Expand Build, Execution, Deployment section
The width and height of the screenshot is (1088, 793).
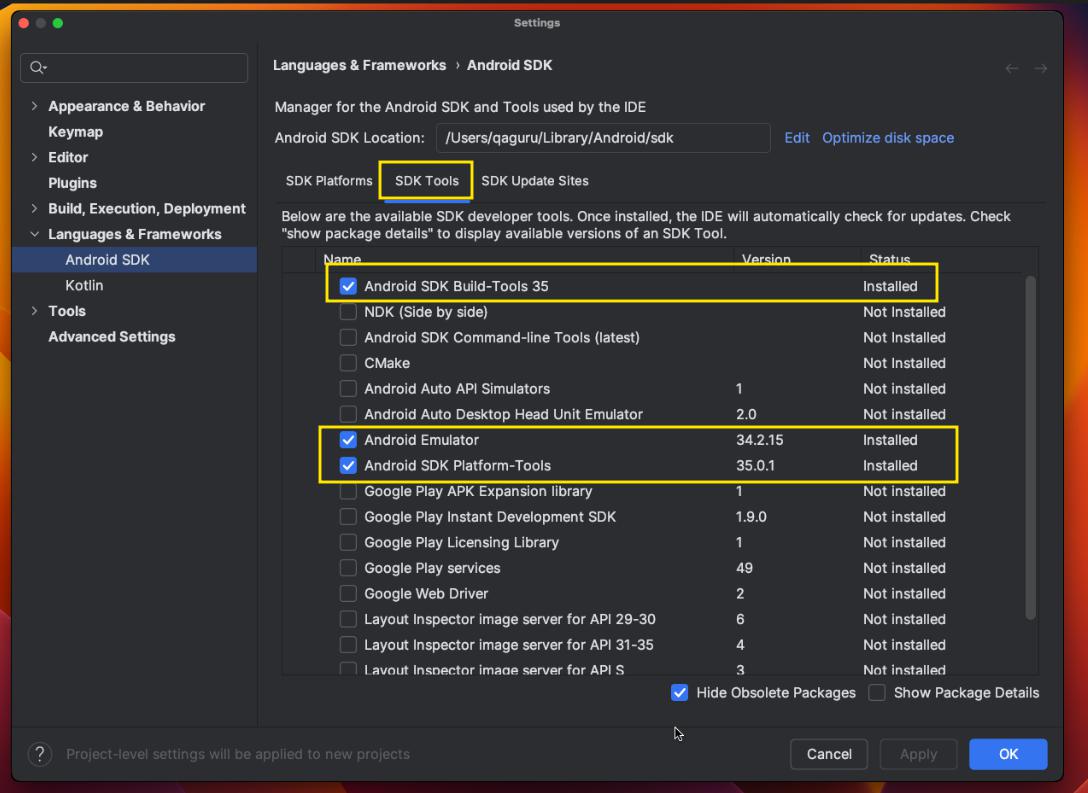[34, 209]
